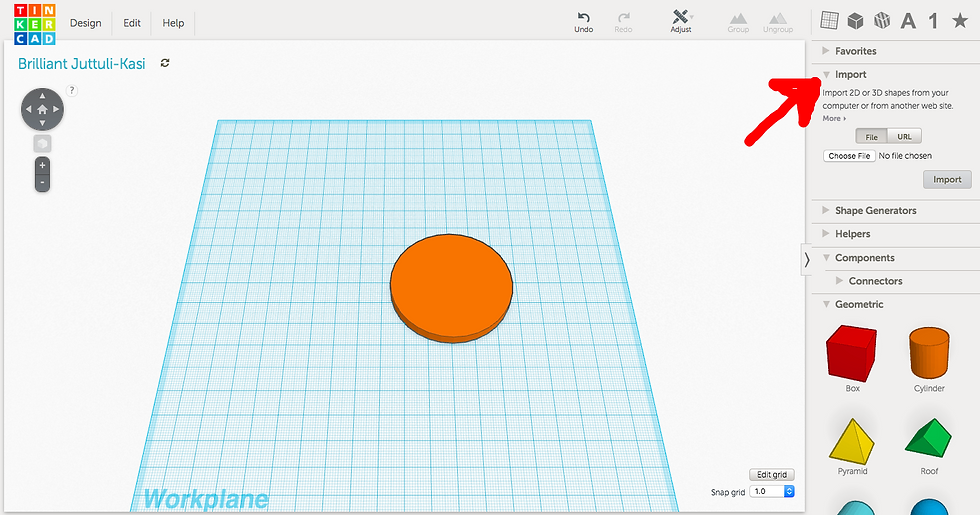The image size is (980, 515).
Task: Click the home view button in navigator
Action: tap(42, 109)
